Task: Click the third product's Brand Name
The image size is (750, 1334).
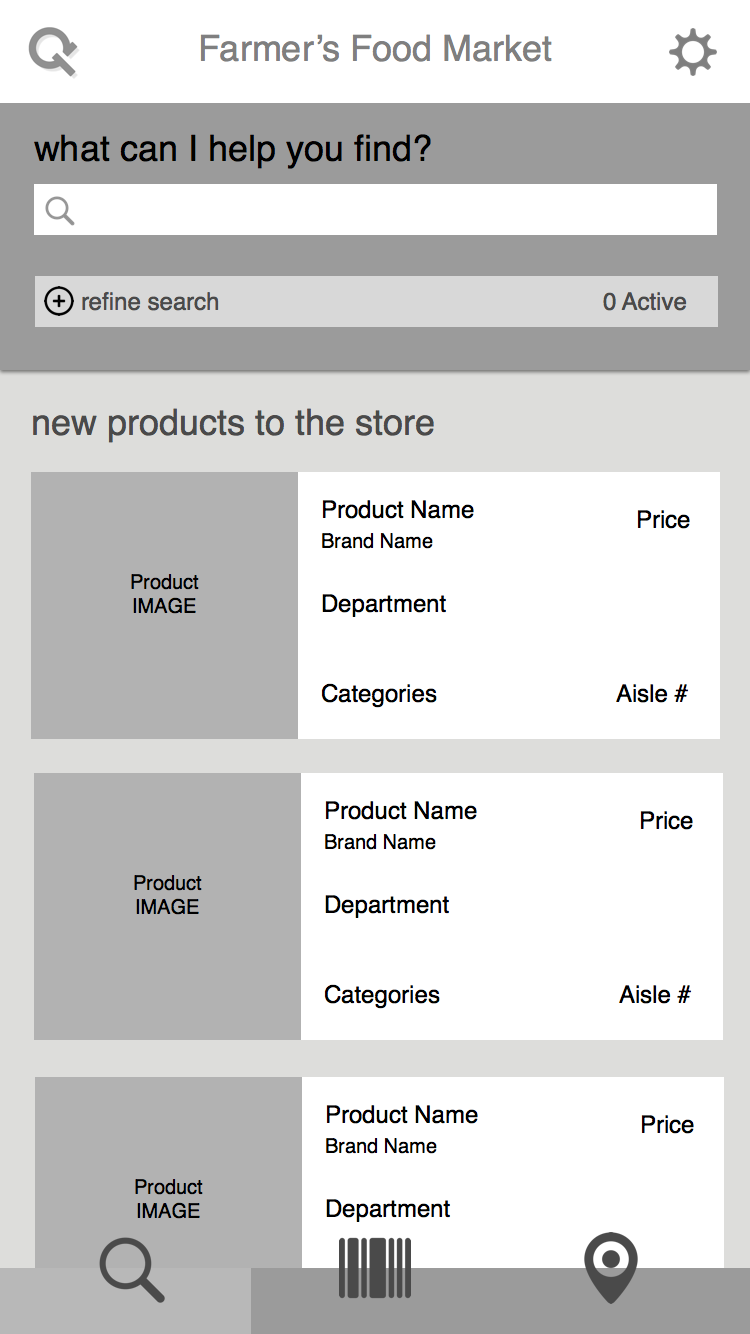Action: (x=380, y=1146)
